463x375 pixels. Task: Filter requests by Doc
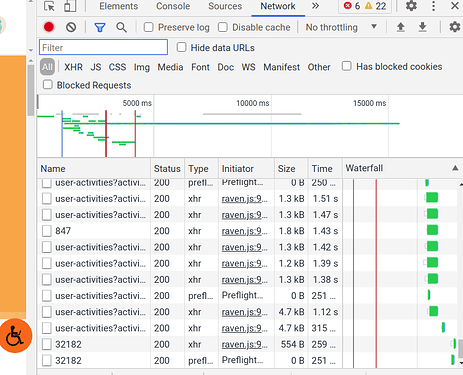[x=226, y=67]
